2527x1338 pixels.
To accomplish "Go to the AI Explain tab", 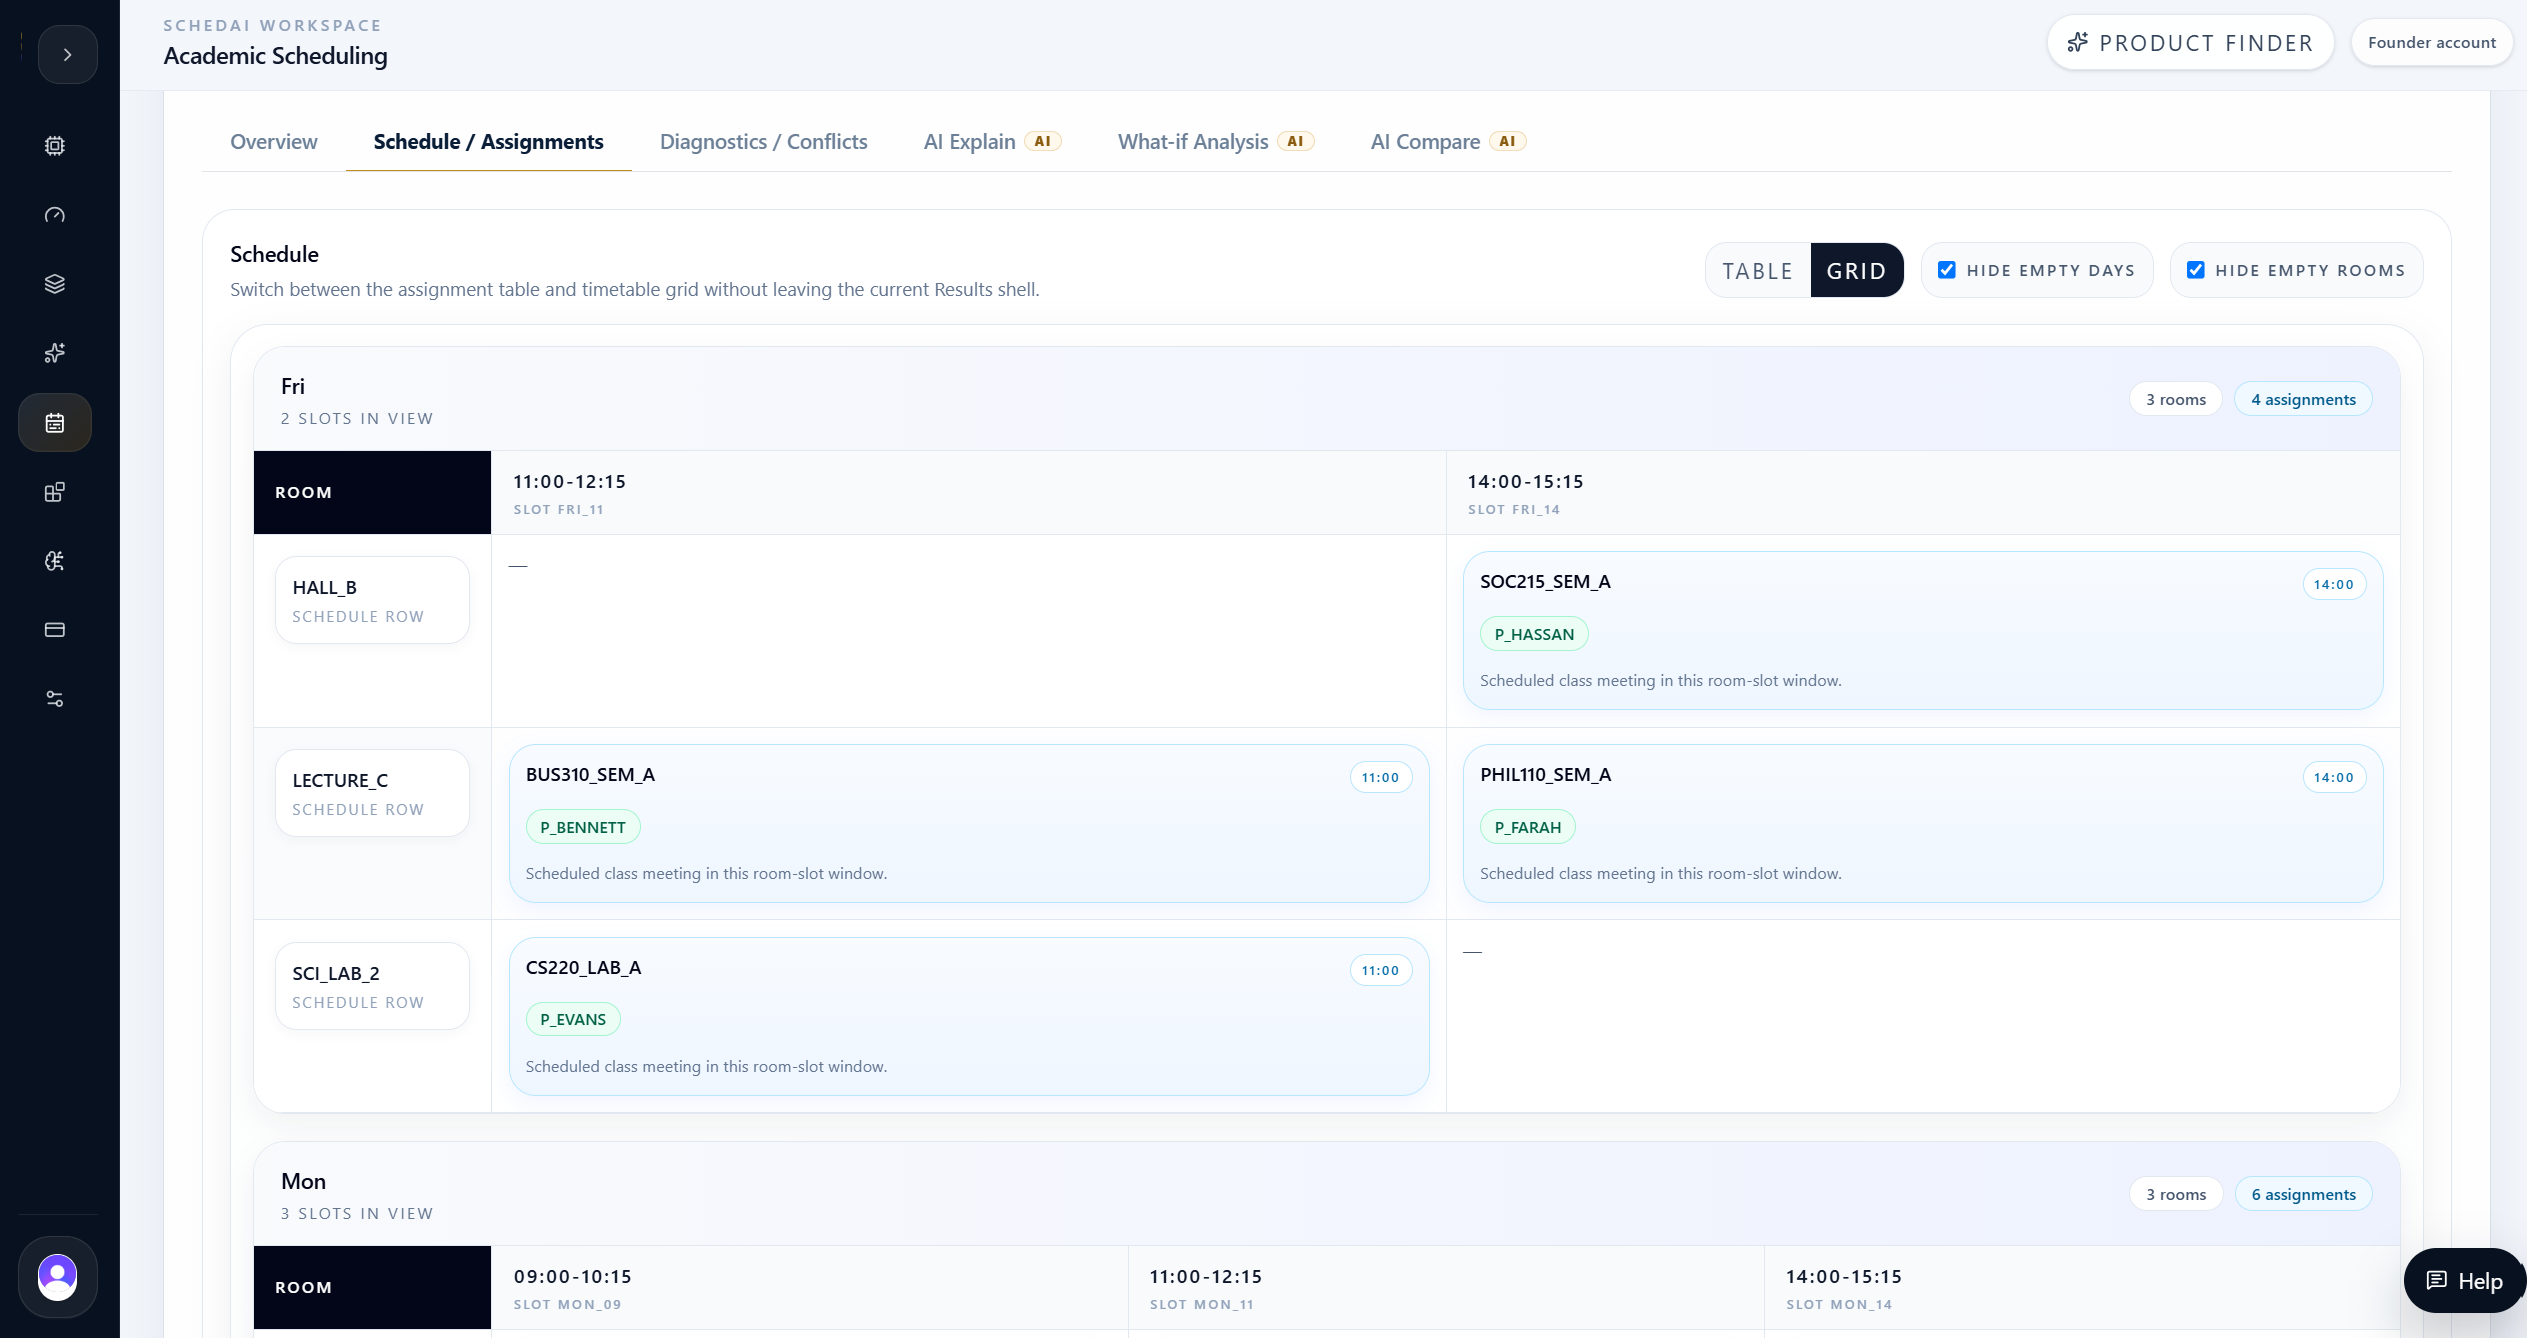I will pos(992,142).
